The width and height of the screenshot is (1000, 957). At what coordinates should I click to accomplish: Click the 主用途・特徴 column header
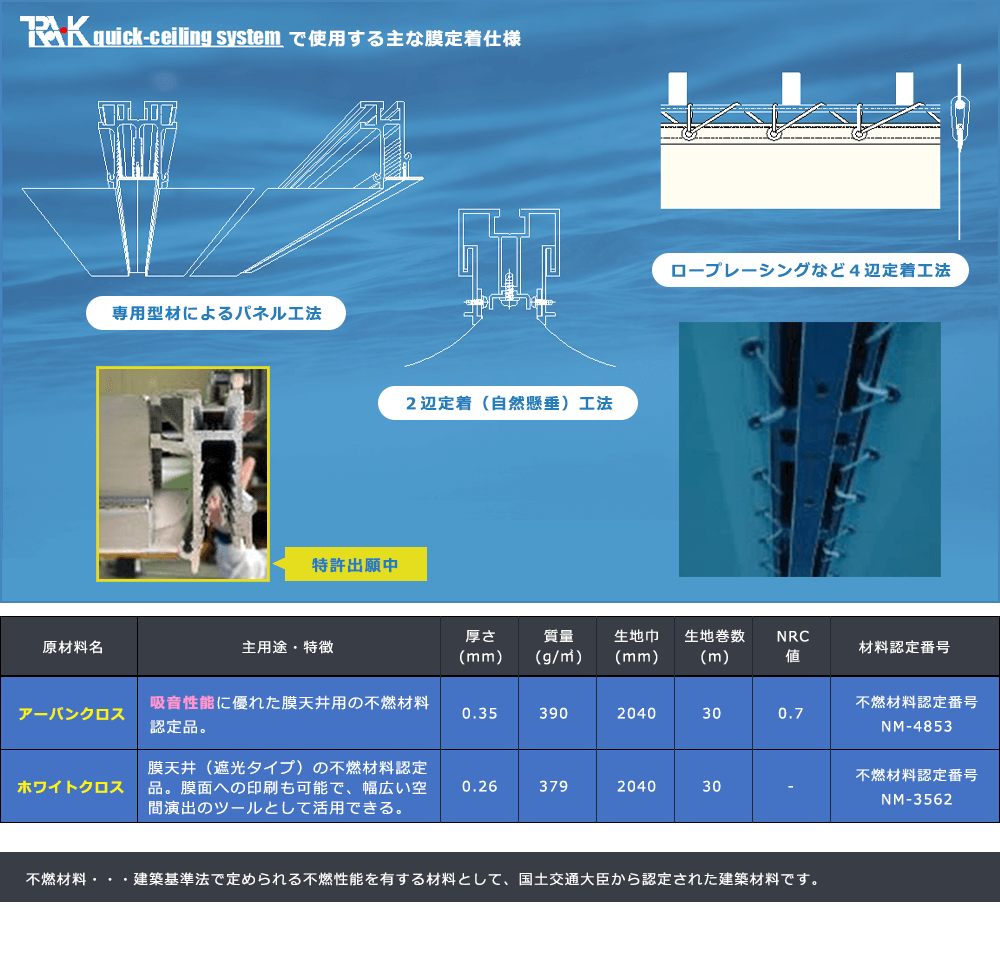click(x=288, y=647)
